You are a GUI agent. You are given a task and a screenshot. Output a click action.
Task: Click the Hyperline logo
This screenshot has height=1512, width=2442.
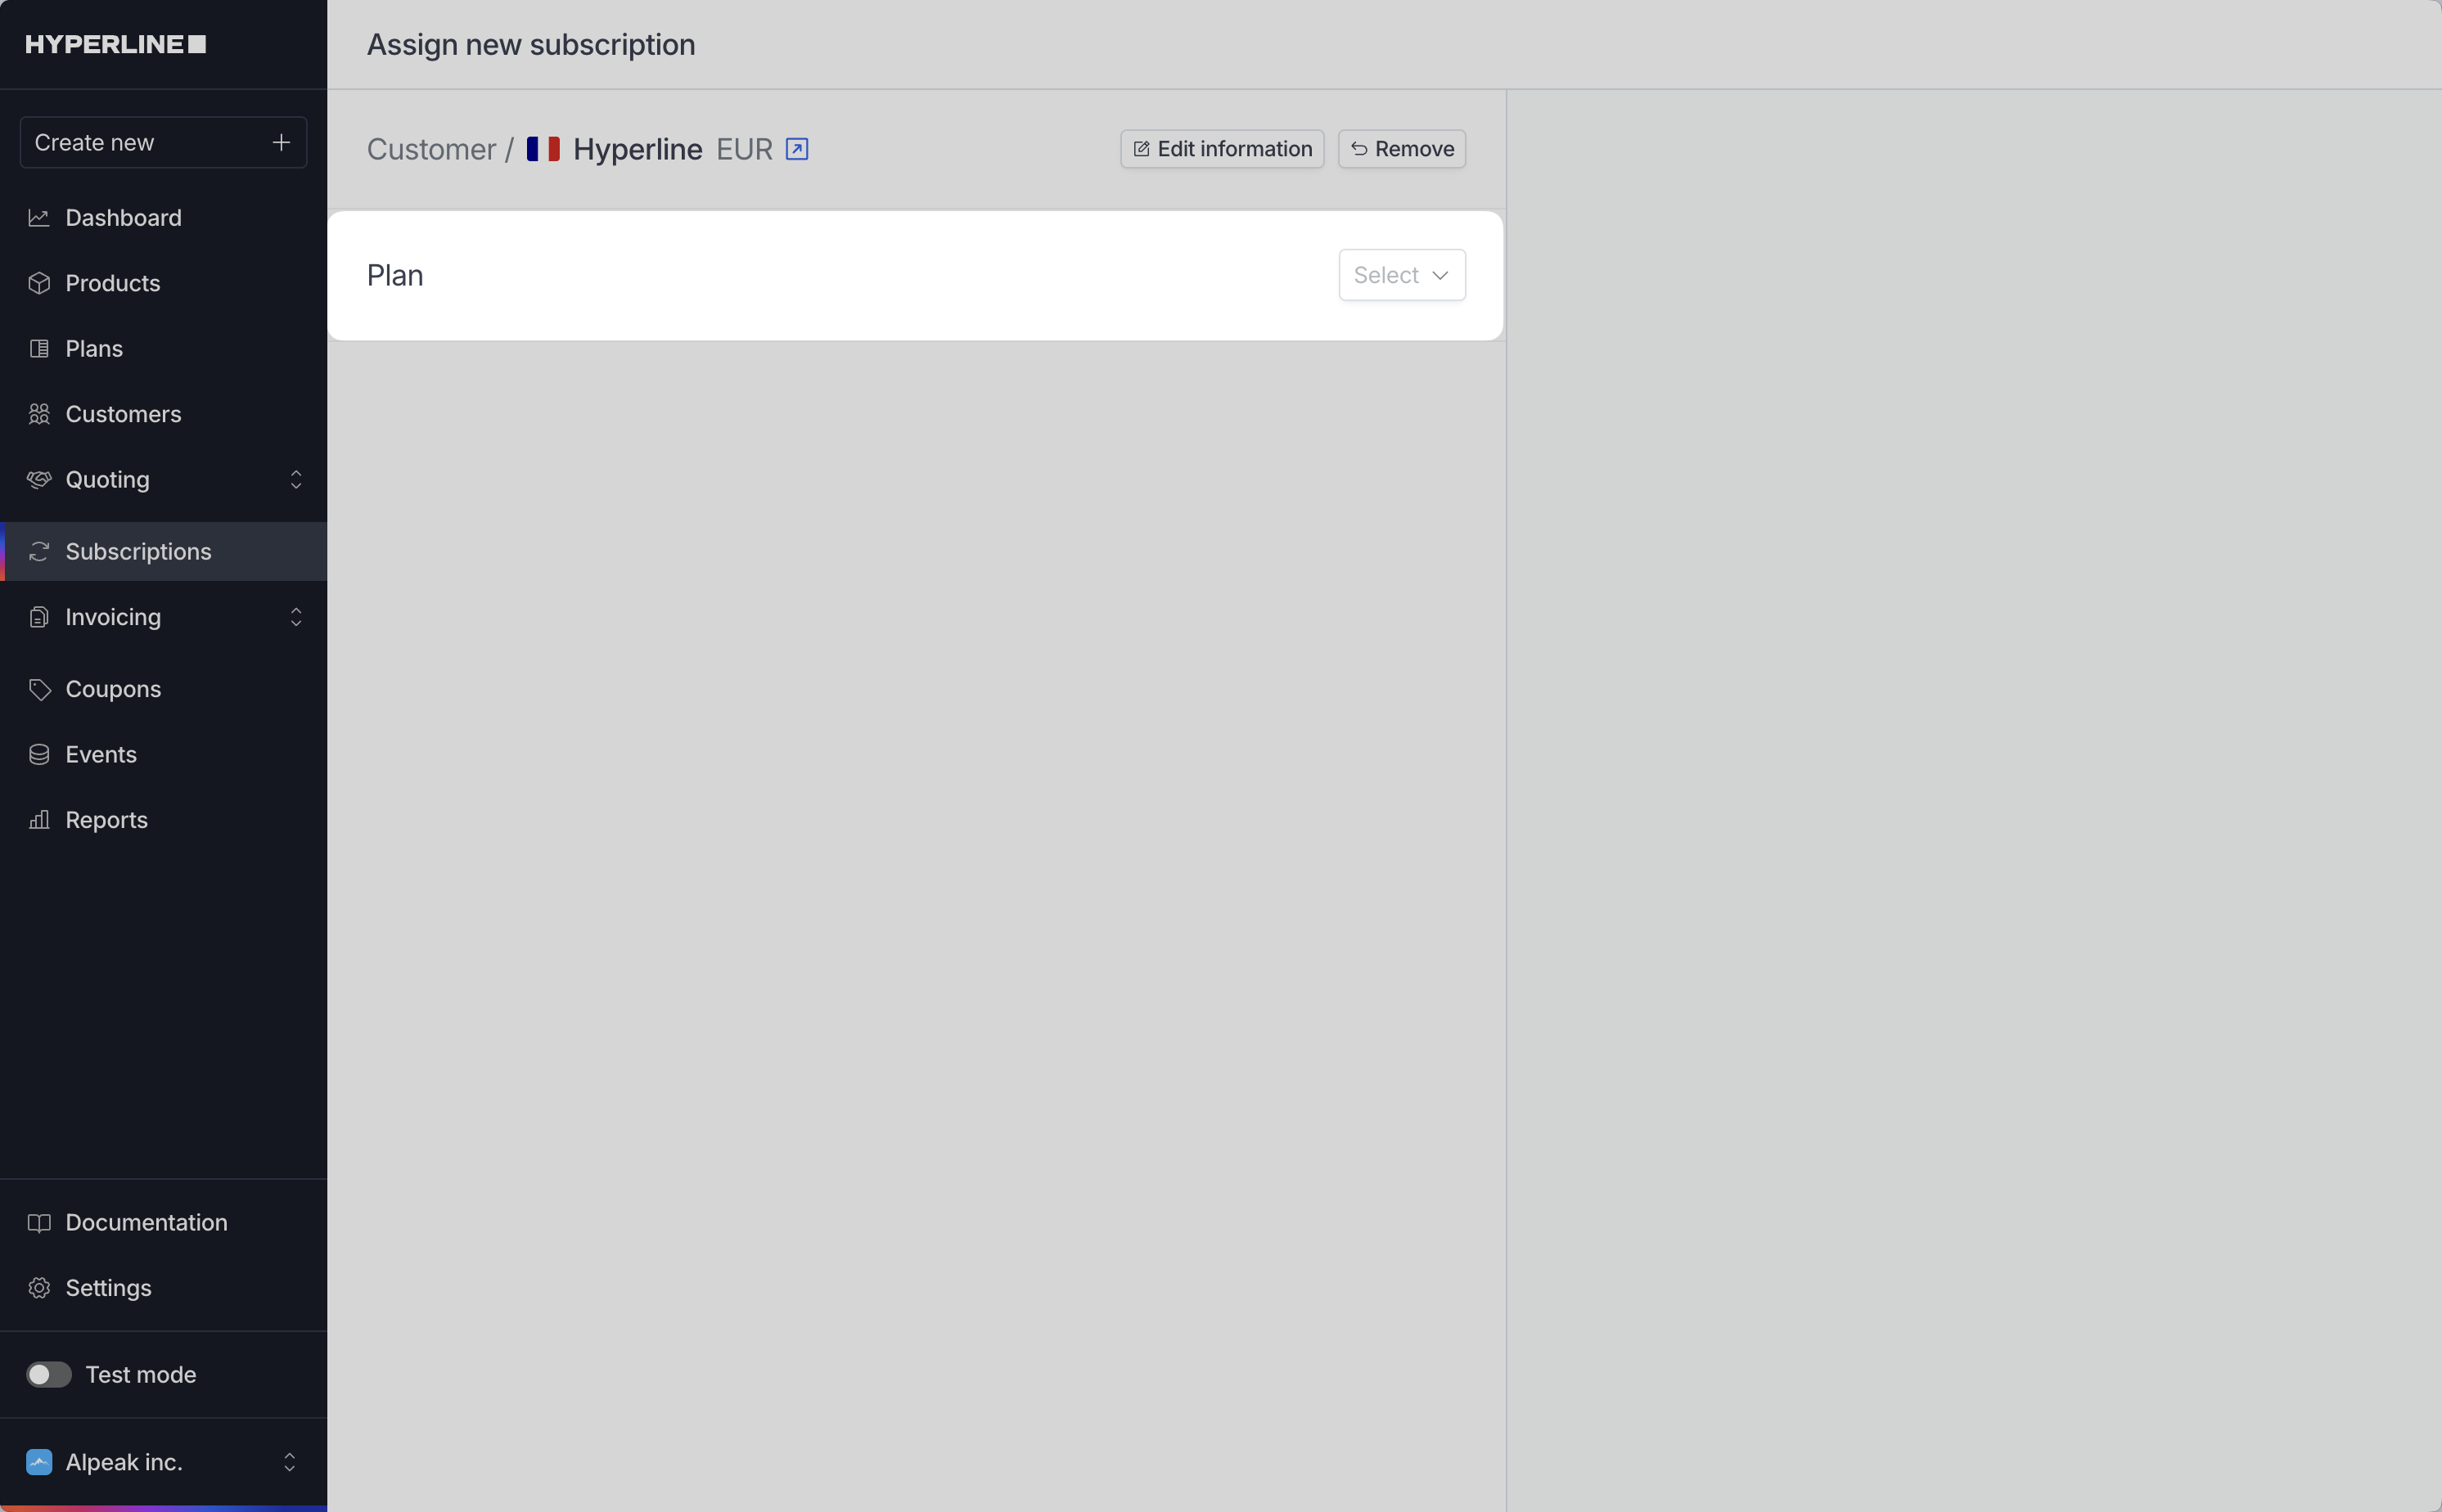[115, 44]
